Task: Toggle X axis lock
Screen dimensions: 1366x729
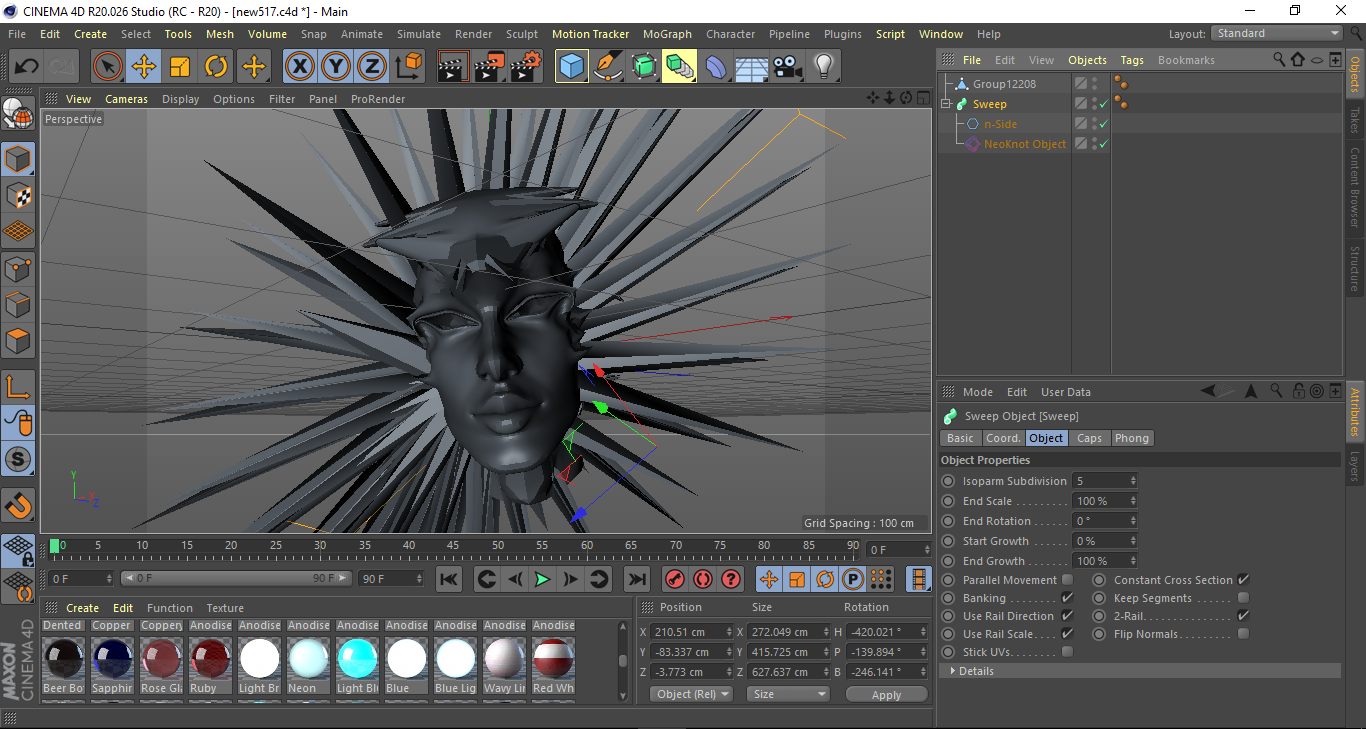Action: [x=299, y=67]
